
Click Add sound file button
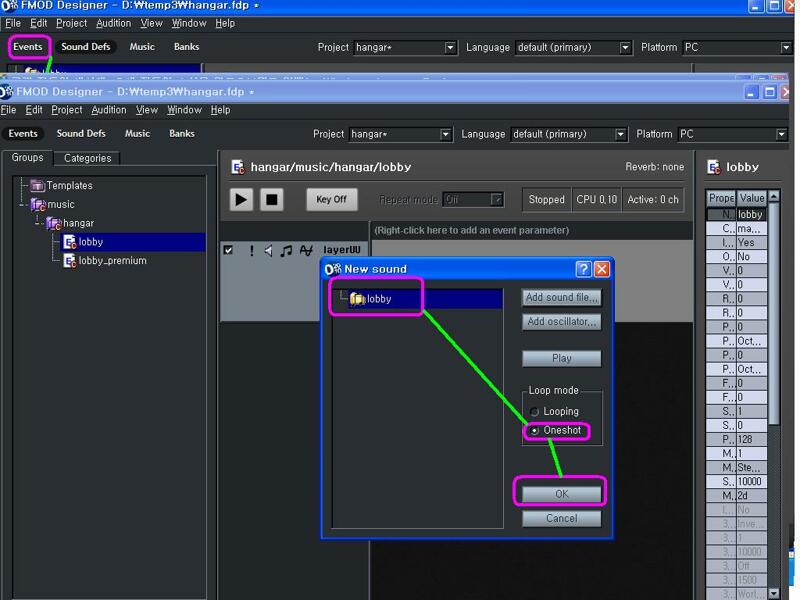coord(562,297)
